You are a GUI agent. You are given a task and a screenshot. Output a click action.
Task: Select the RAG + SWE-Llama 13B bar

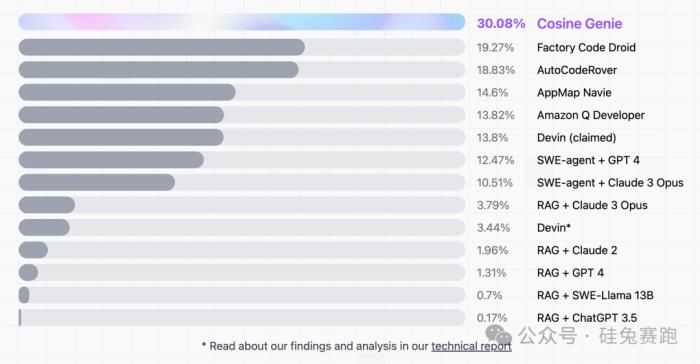click(242, 295)
